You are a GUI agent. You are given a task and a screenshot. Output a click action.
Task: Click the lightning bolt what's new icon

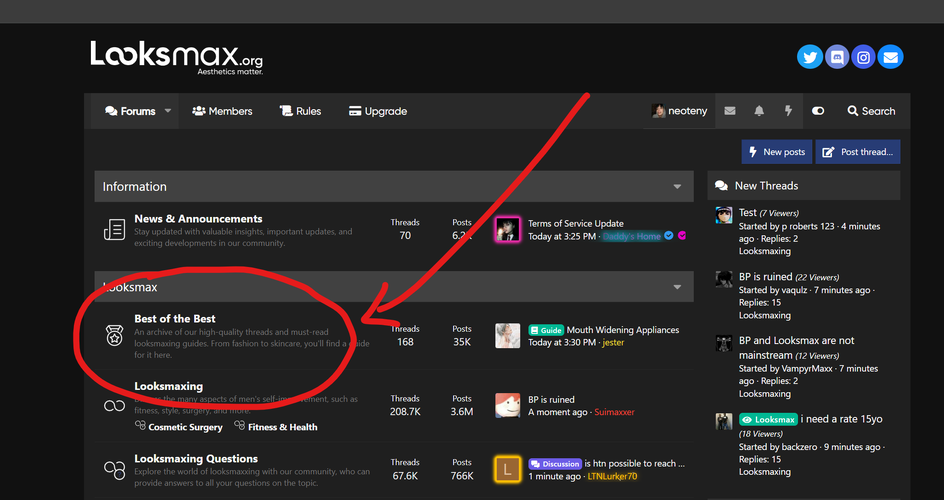(x=788, y=111)
